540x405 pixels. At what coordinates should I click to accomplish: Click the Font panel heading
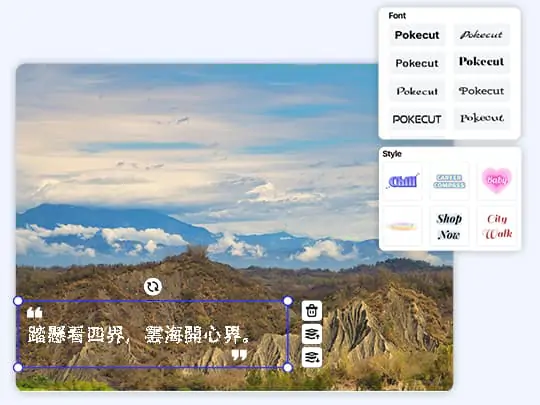[397, 16]
